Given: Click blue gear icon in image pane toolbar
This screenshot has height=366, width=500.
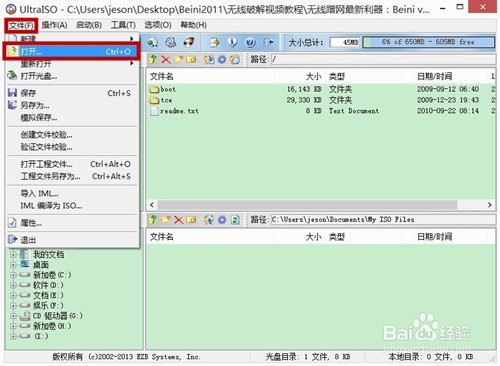Looking at the screenshot, I should 222,60.
